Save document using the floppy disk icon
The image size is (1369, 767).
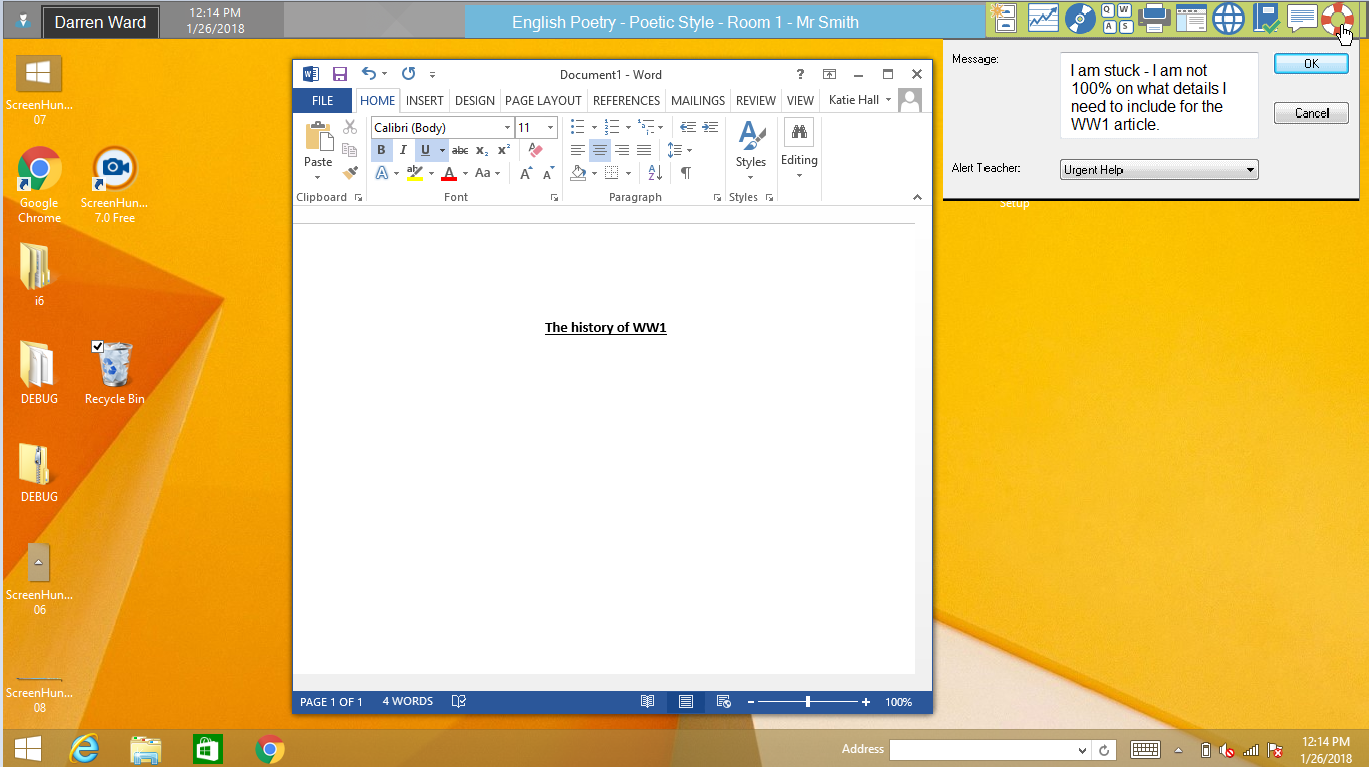tap(340, 74)
